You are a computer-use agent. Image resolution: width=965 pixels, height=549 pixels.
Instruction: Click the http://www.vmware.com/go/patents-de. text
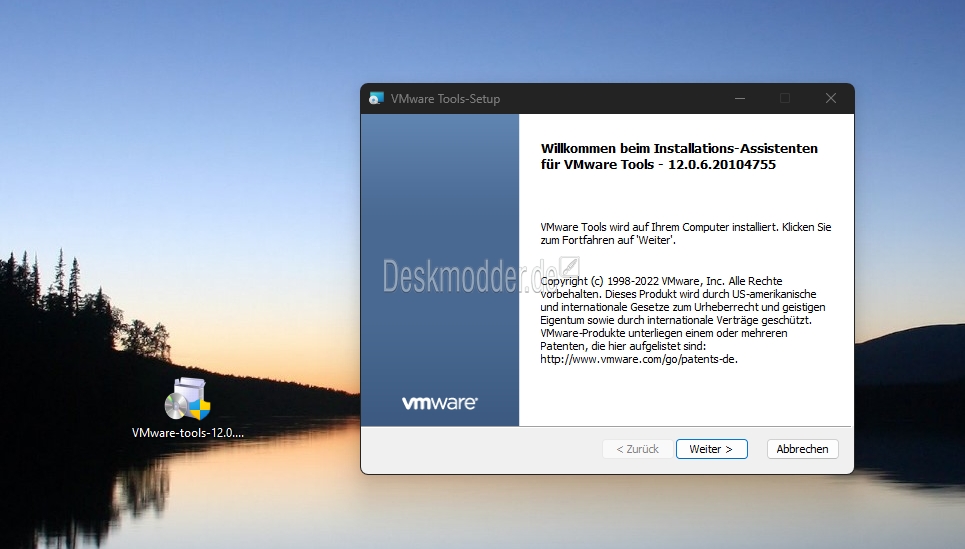coord(639,359)
